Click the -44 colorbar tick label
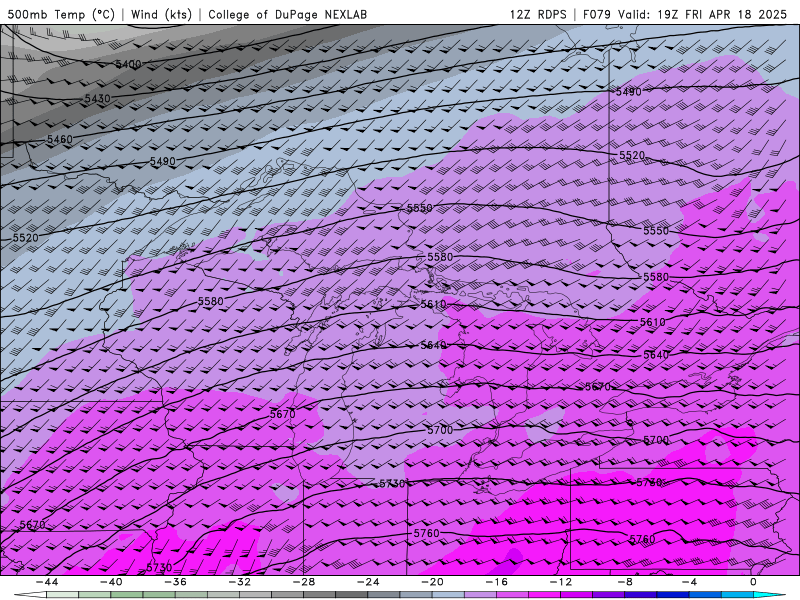The image size is (800, 600). (46, 582)
